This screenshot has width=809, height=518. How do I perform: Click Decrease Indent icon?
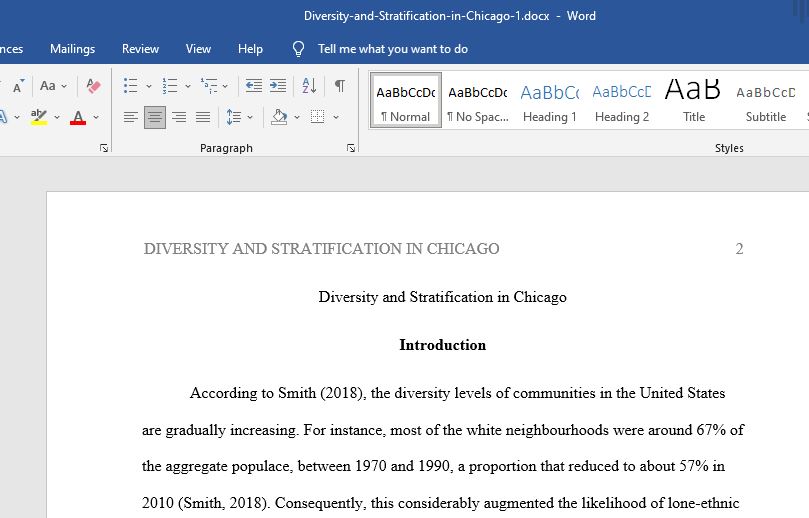click(x=253, y=86)
